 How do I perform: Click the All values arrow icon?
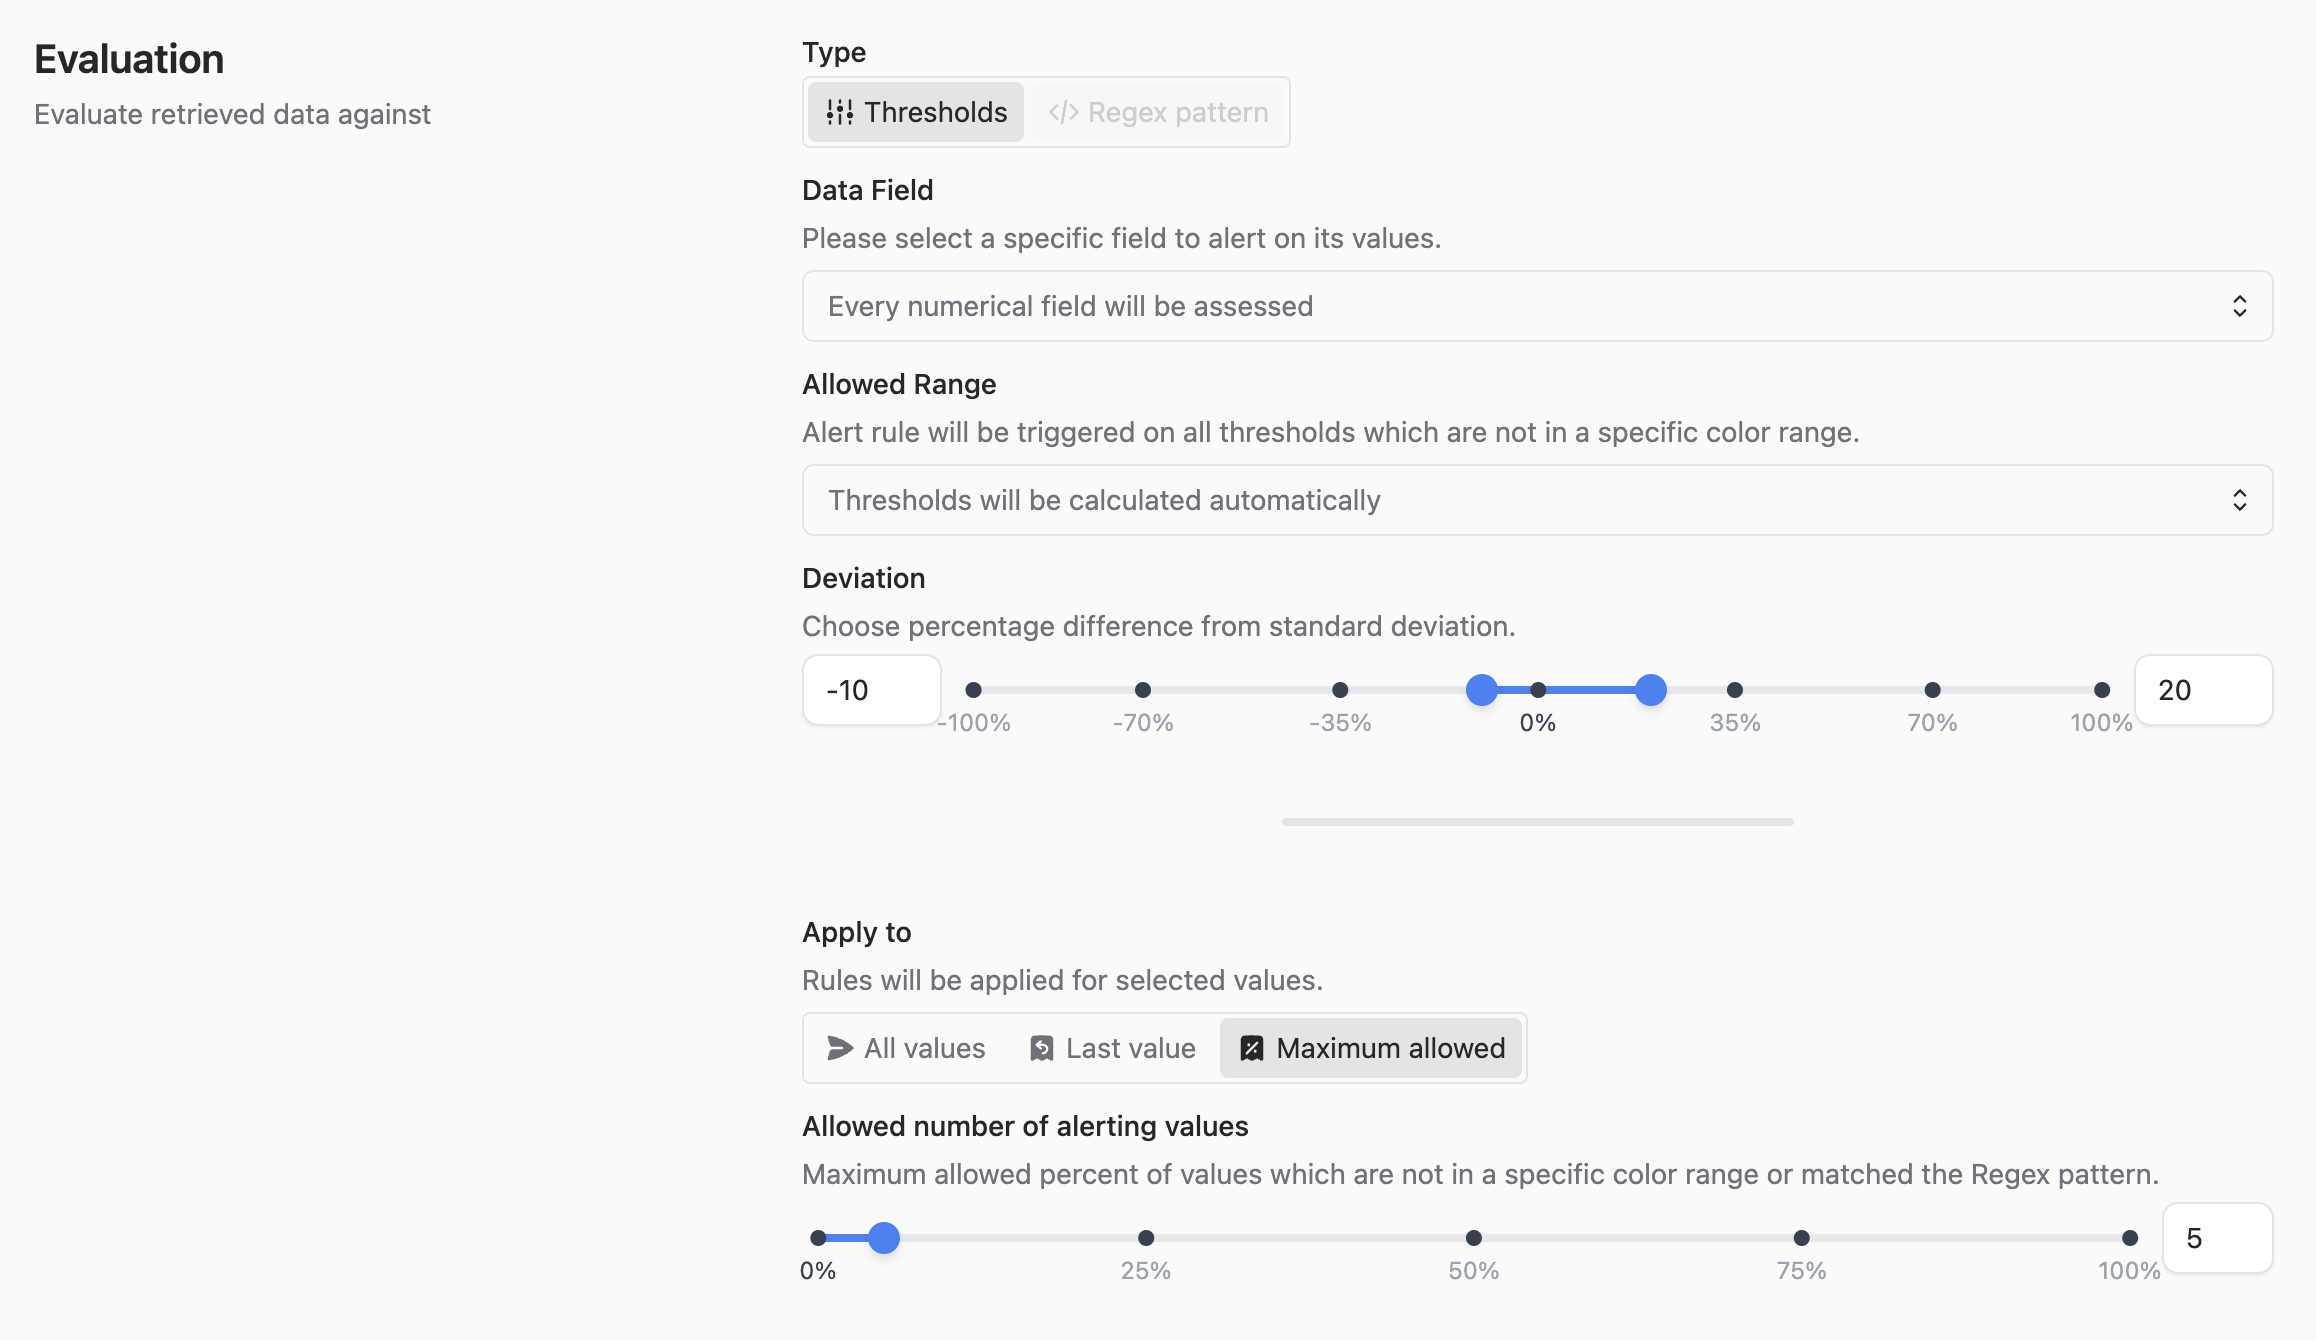[x=840, y=1048]
